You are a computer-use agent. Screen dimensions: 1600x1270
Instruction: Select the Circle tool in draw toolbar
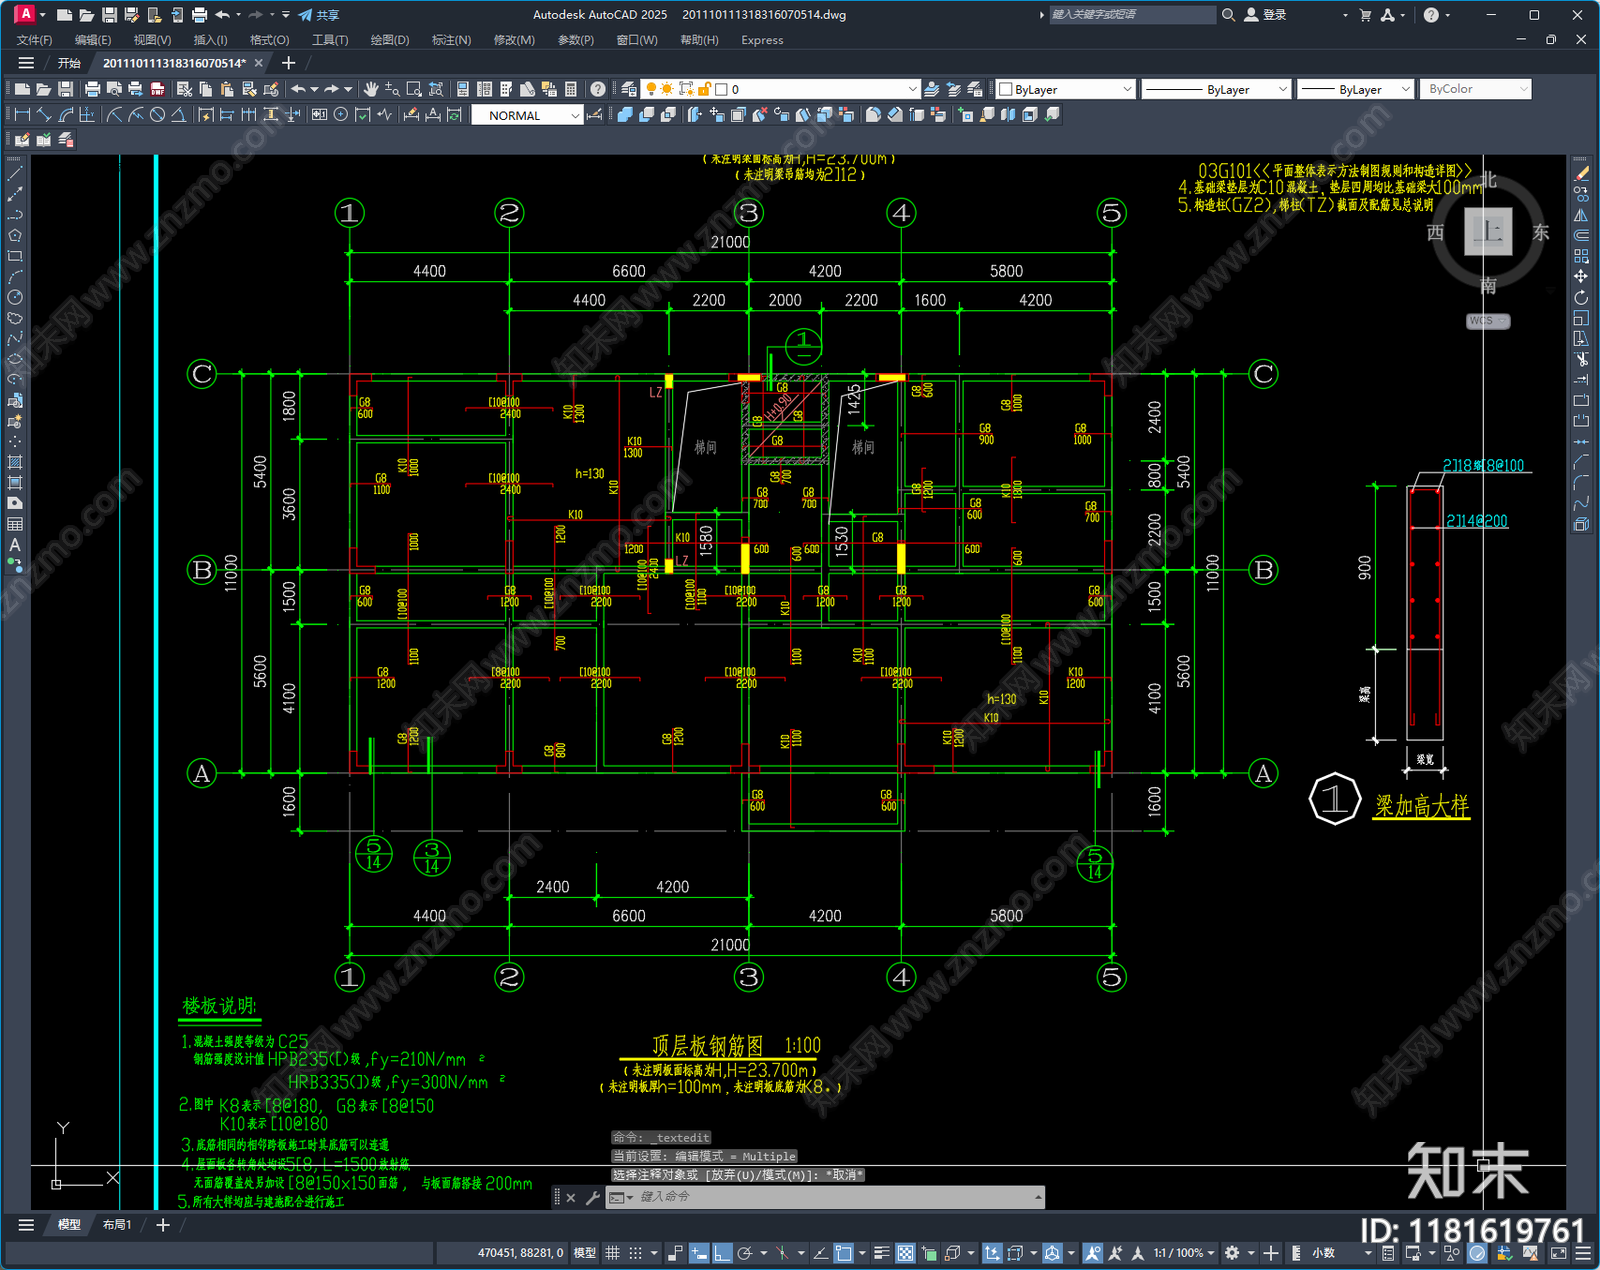(15, 297)
